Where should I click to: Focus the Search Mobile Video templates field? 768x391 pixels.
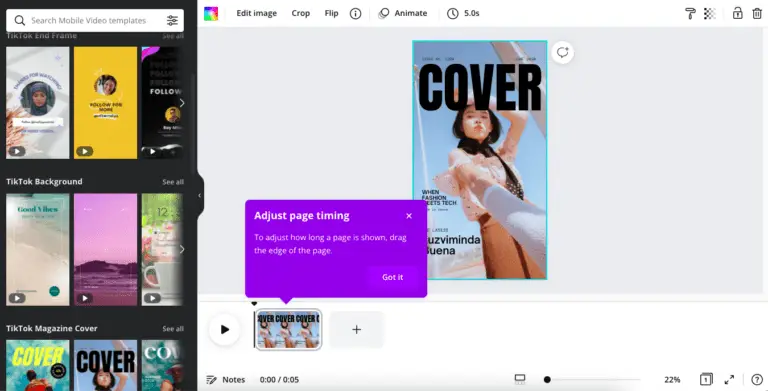95,20
